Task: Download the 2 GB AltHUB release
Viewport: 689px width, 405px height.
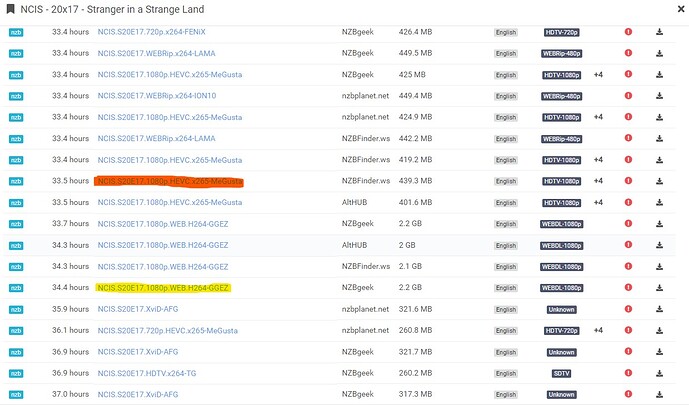Action: tap(660, 245)
